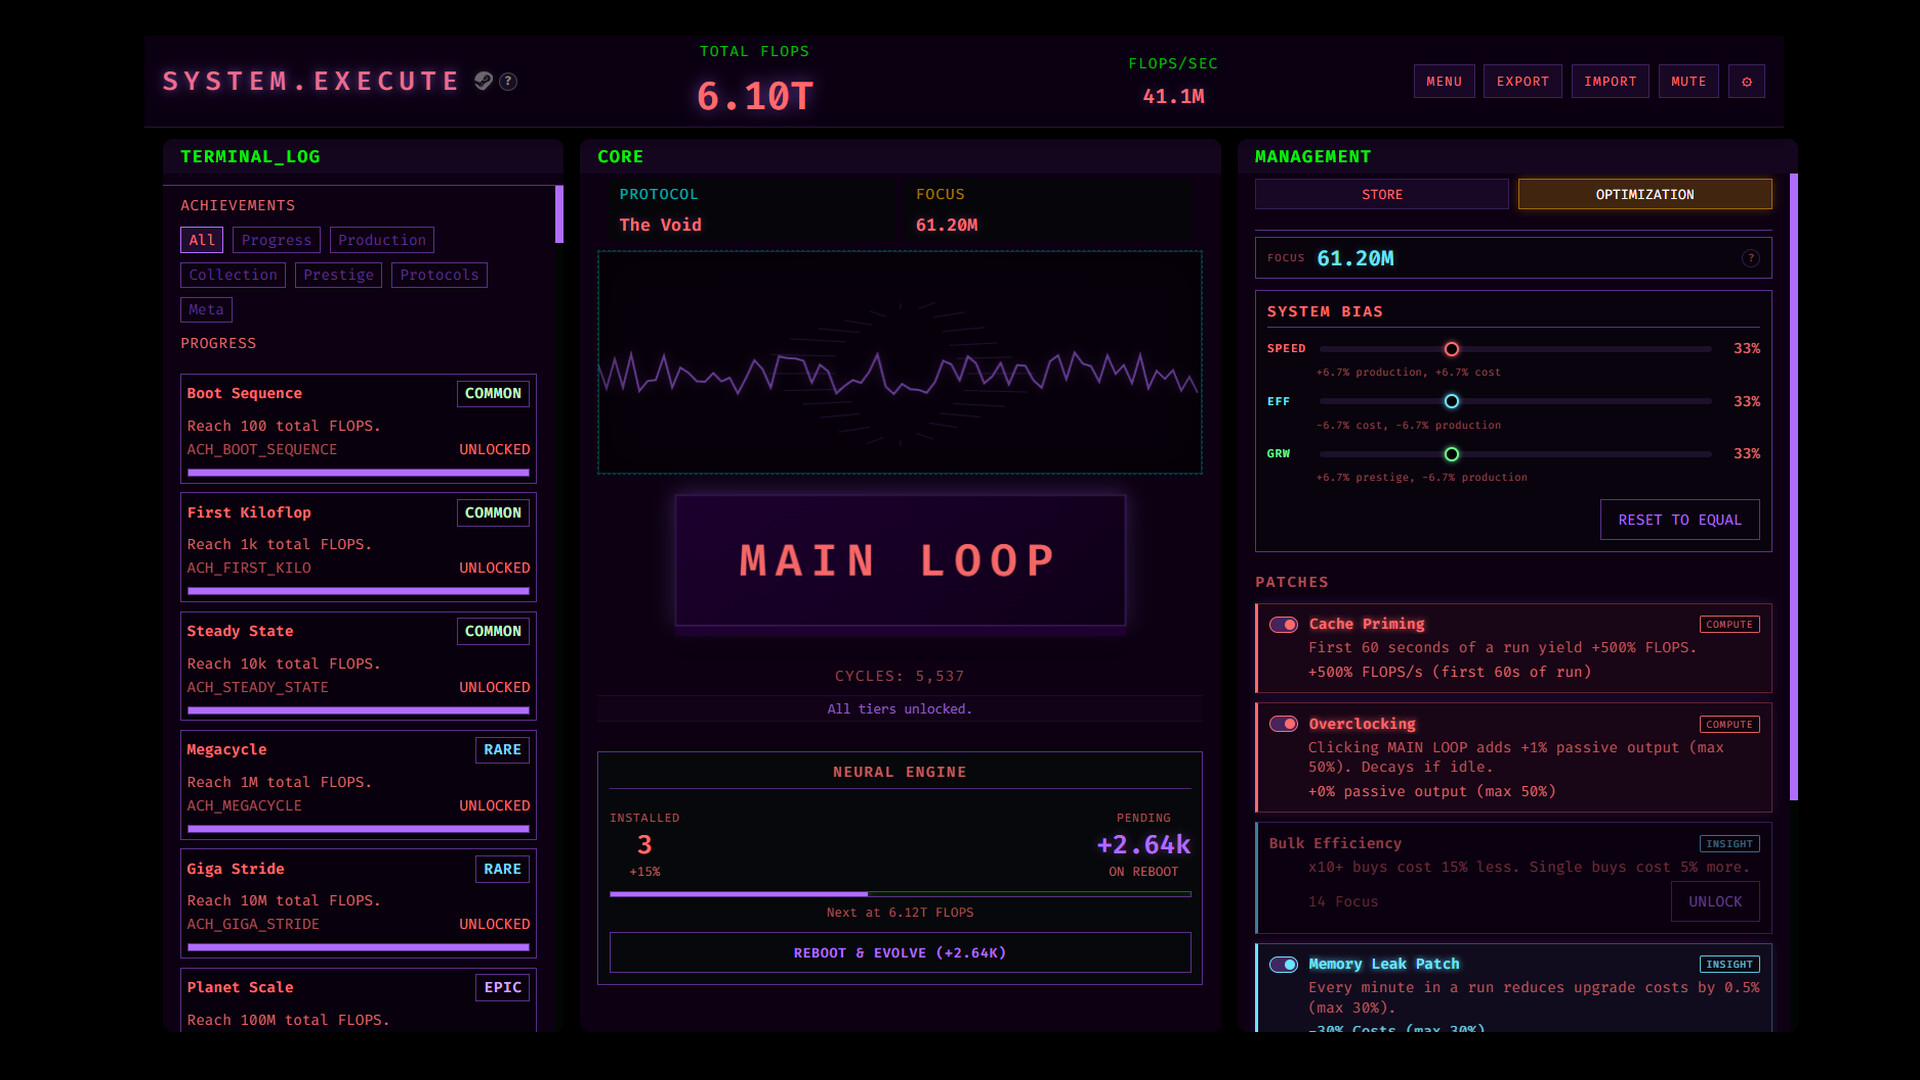
Task: Switch to the STORE tab
Action: pyautogui.click(x=1381, y=194)
